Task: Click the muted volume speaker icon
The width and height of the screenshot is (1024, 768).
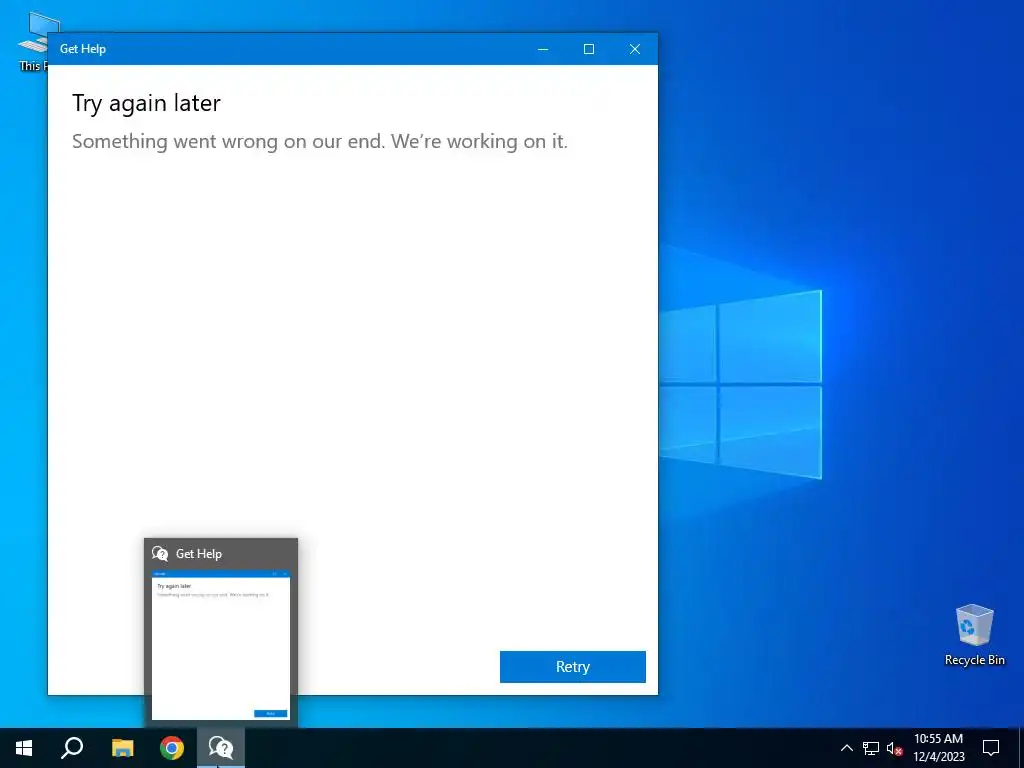Action: pyautogui.click(x=895, y=748)
